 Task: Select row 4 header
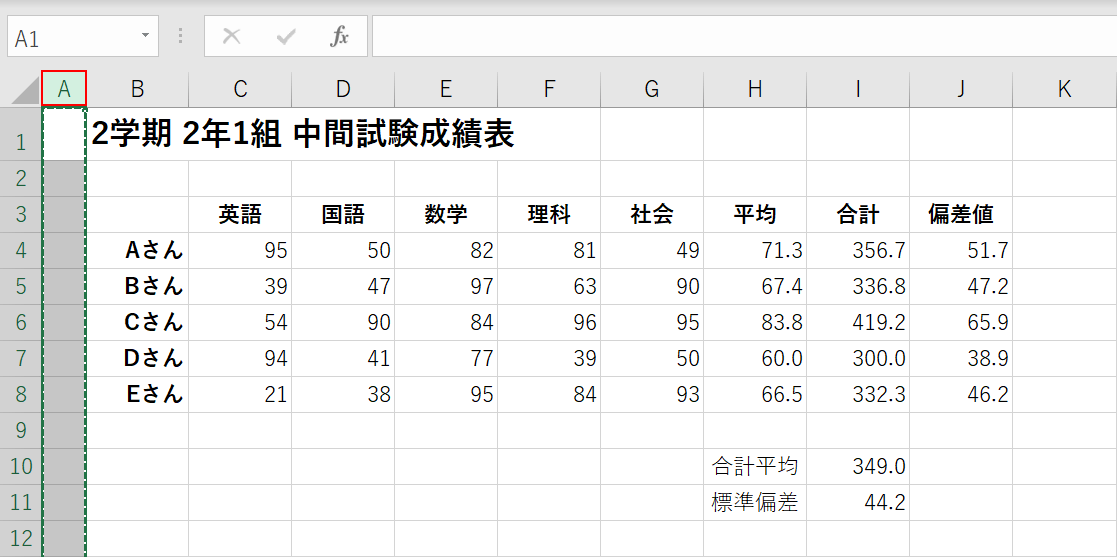tap(21, 251)
